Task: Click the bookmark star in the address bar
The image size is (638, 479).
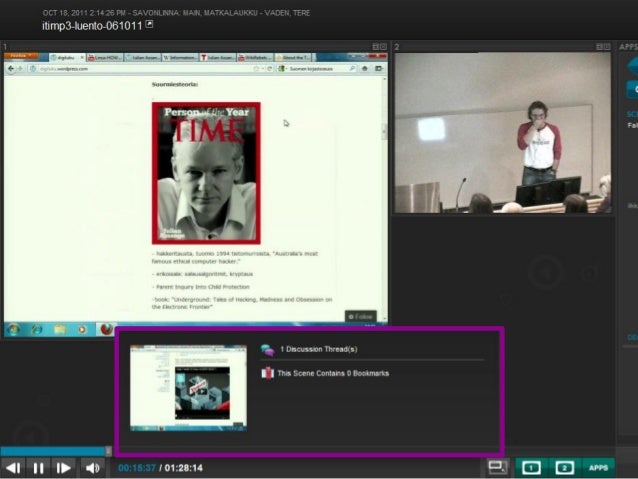Action: coord(256,69)
